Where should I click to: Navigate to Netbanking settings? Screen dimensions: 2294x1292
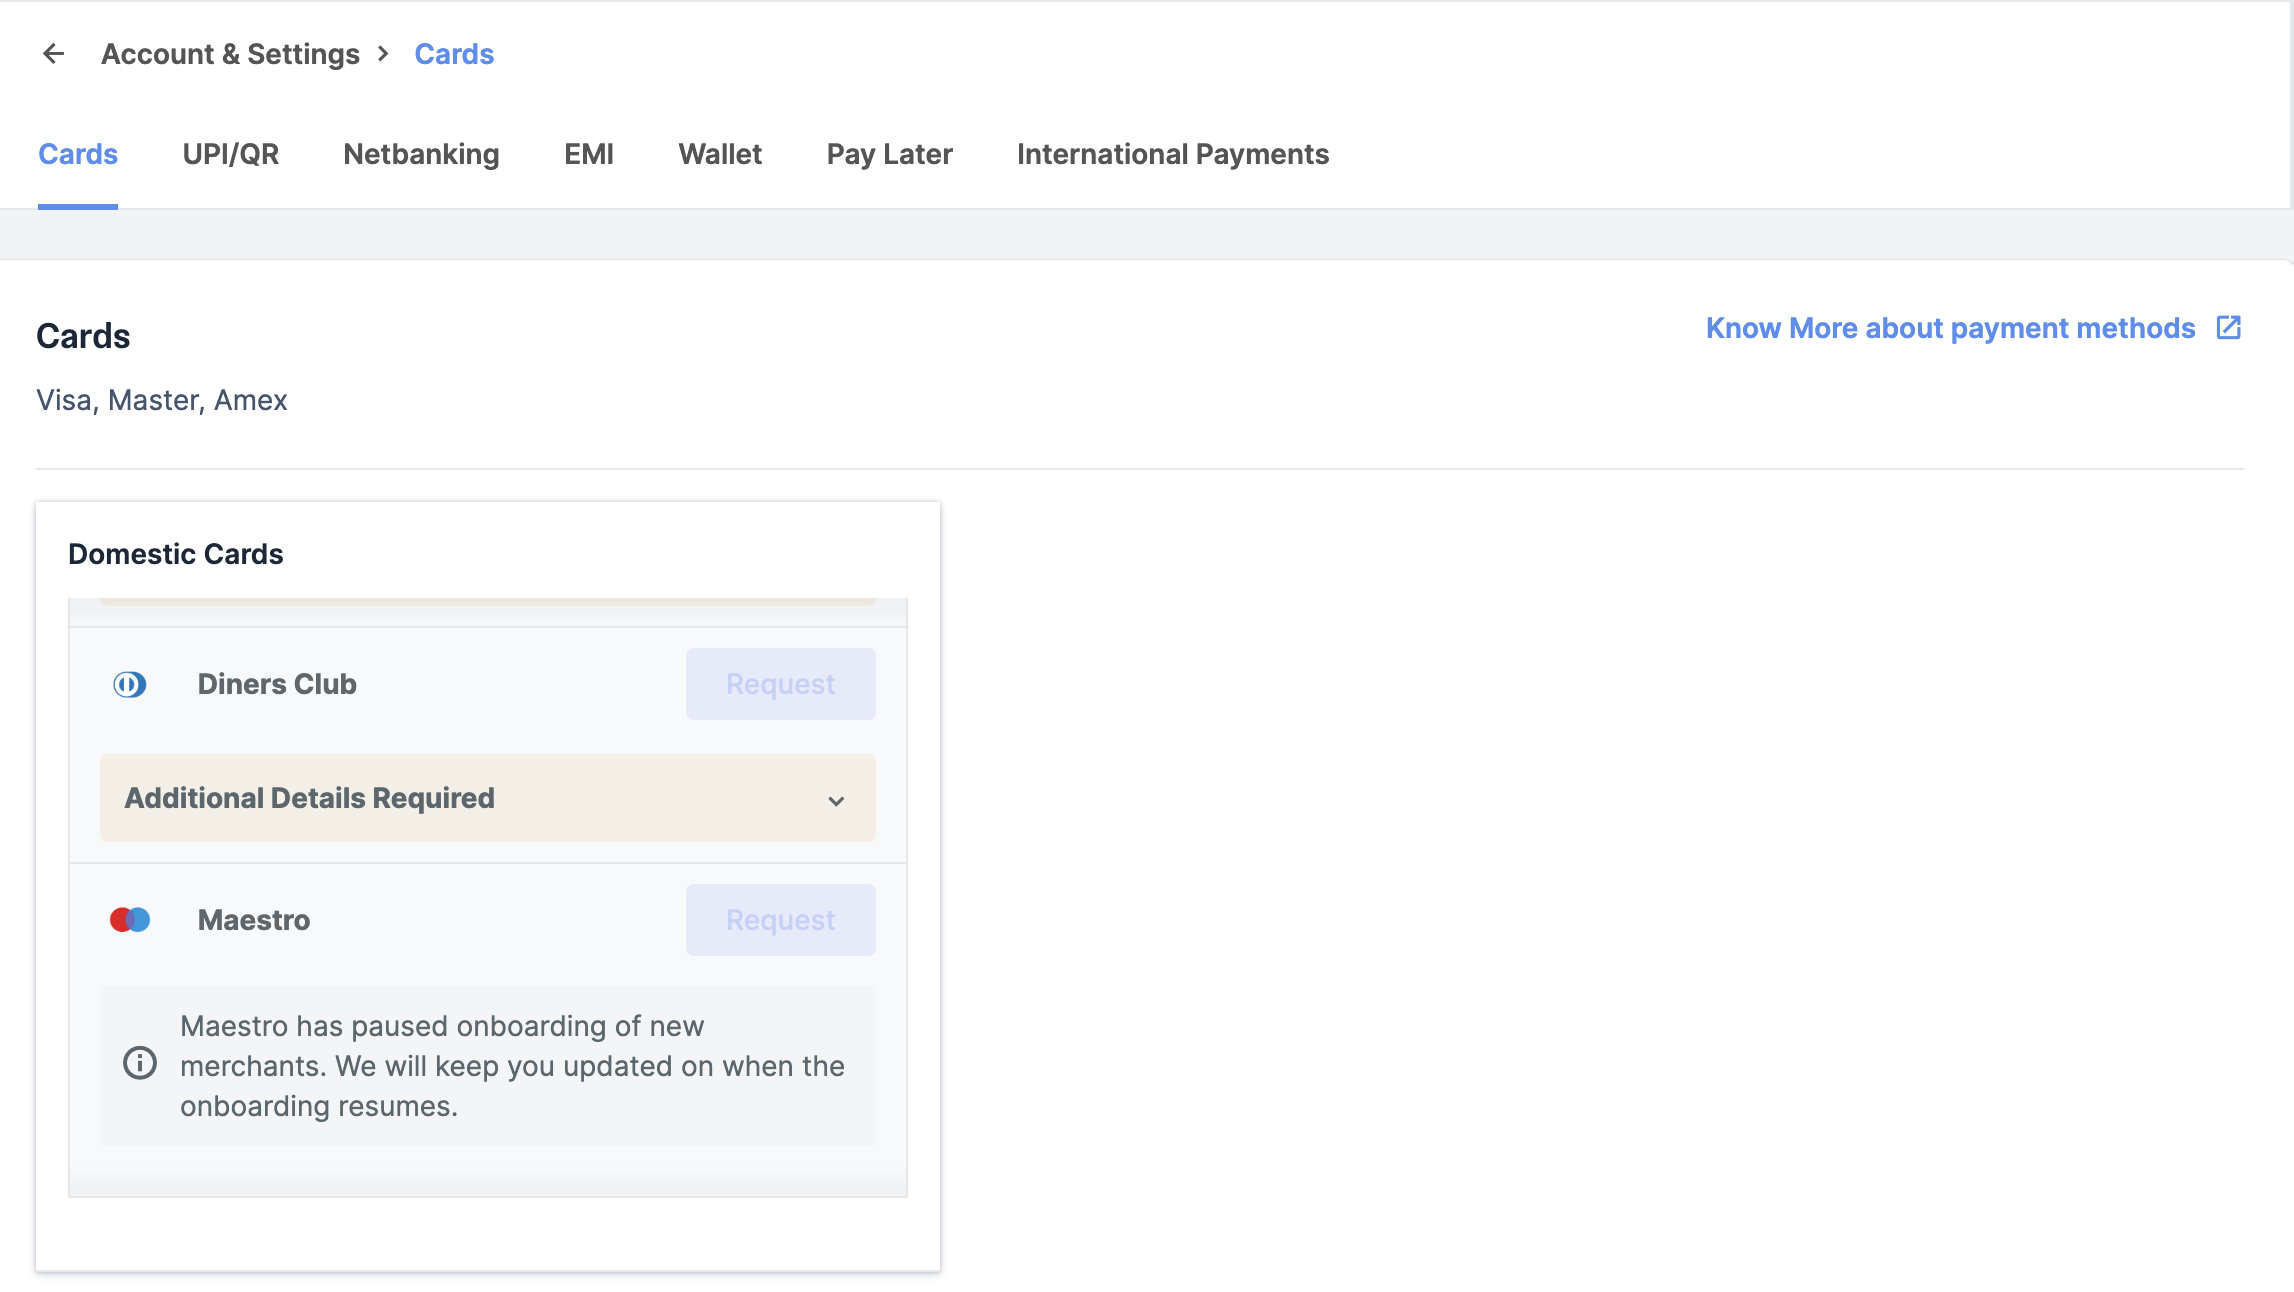click(421, 154)
